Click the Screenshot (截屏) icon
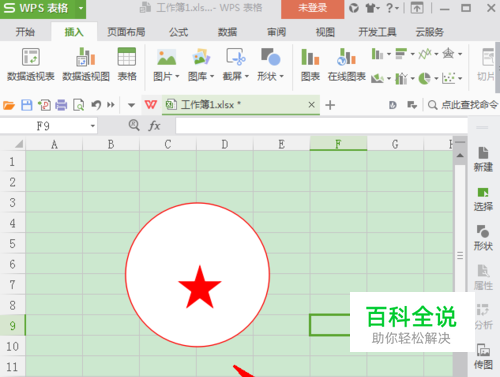 pyautogui.click(x=236, y=57)
